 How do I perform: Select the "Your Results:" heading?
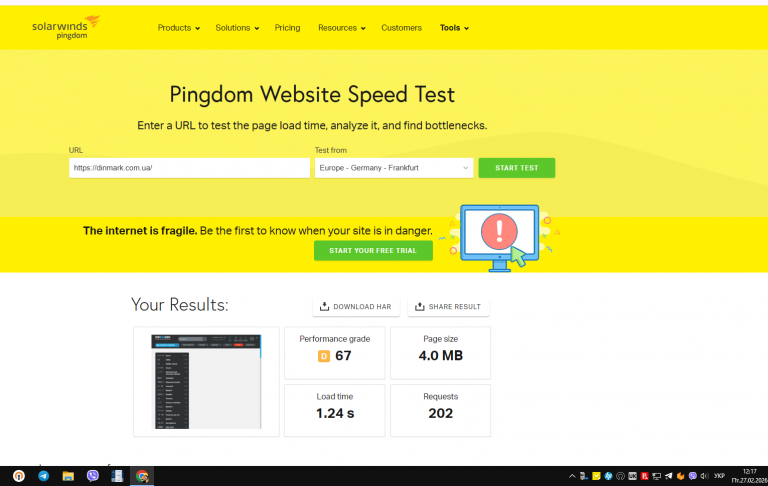(x=180, y=305)
